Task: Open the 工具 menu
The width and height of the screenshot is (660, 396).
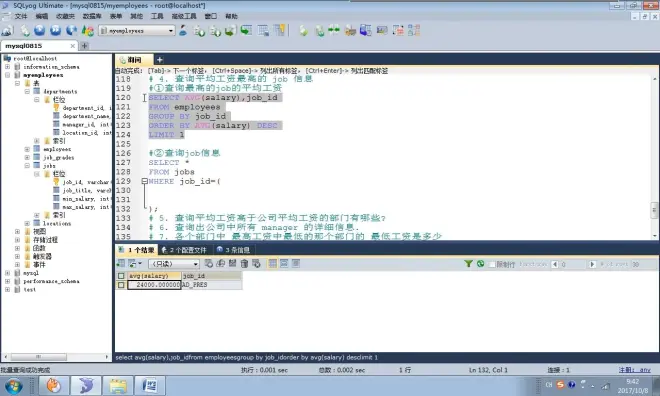Action: [x=157, y=16]
